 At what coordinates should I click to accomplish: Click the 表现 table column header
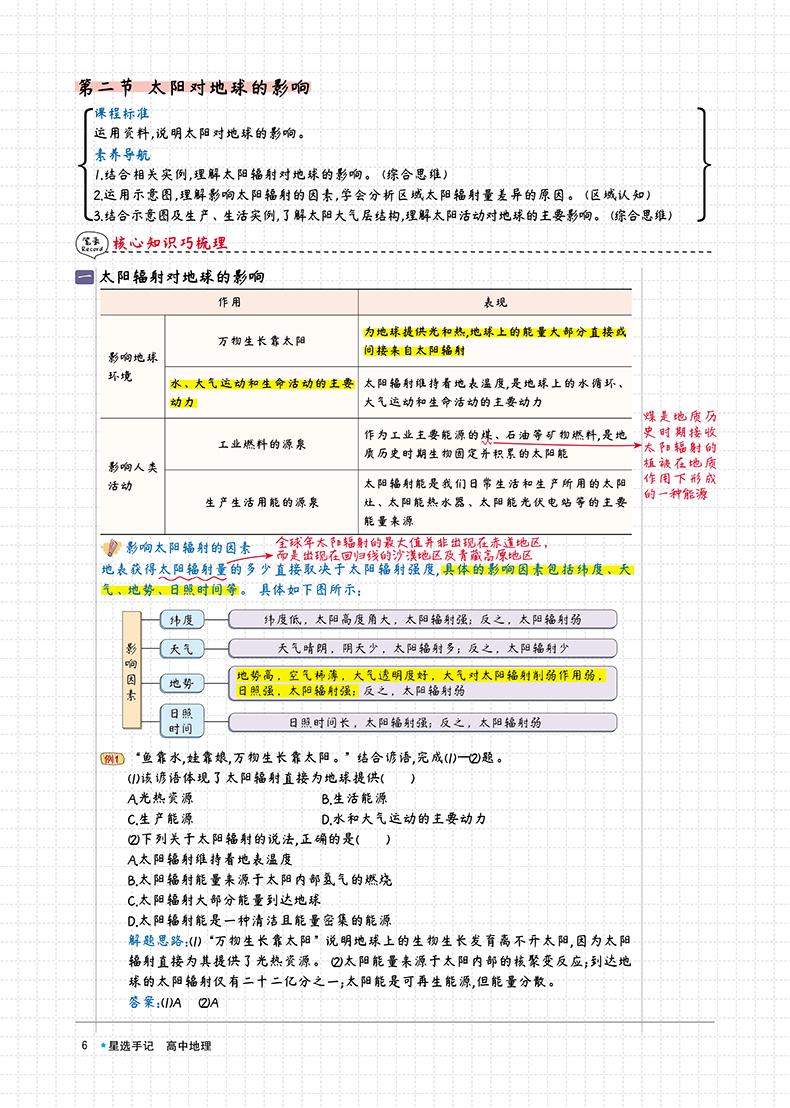(495, 302)
